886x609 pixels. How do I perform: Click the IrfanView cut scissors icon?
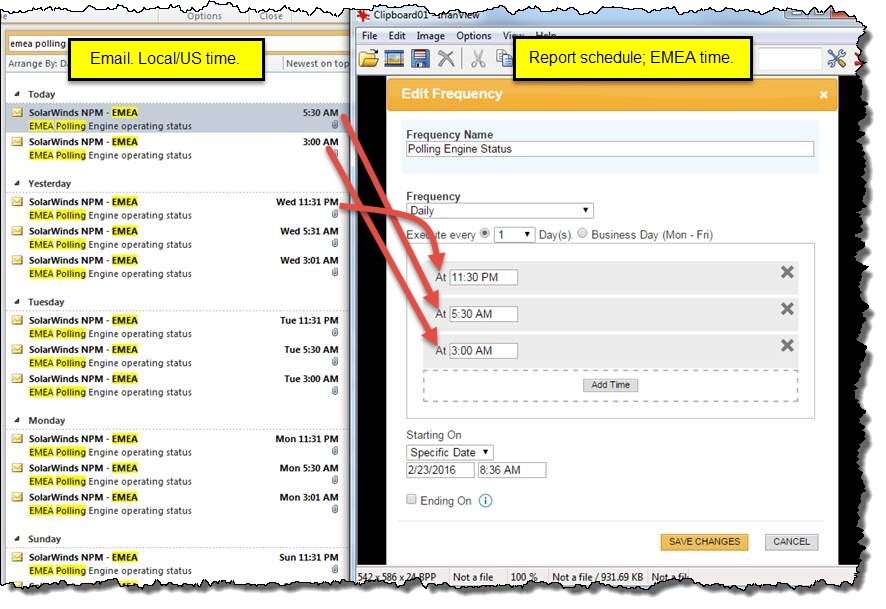pyautogui.click(x=479, y=58)
